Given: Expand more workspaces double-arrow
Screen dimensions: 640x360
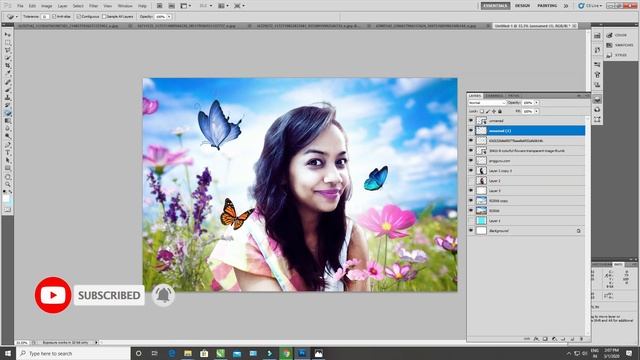Looking at the screenshot, I should pyautogui.click(x=566, y=6).
